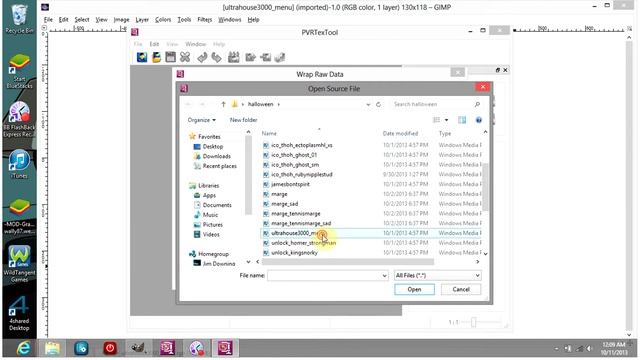This screenshot has height=360, width=640.
Task: Open the blue help icon in the file dialog
Action: coord(479,120)
